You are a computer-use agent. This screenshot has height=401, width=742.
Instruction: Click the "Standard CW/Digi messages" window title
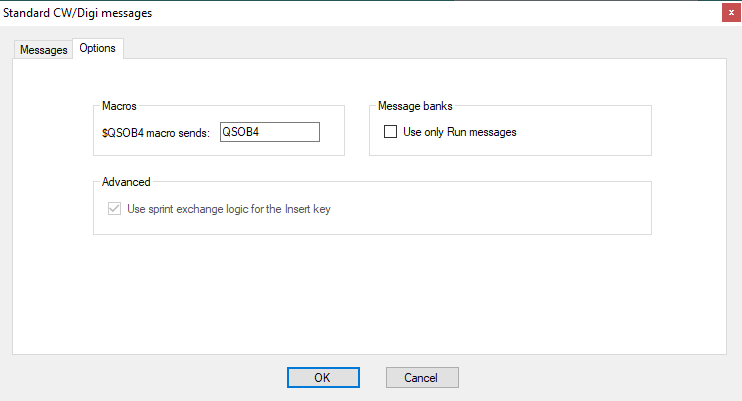tap(78, 13)
